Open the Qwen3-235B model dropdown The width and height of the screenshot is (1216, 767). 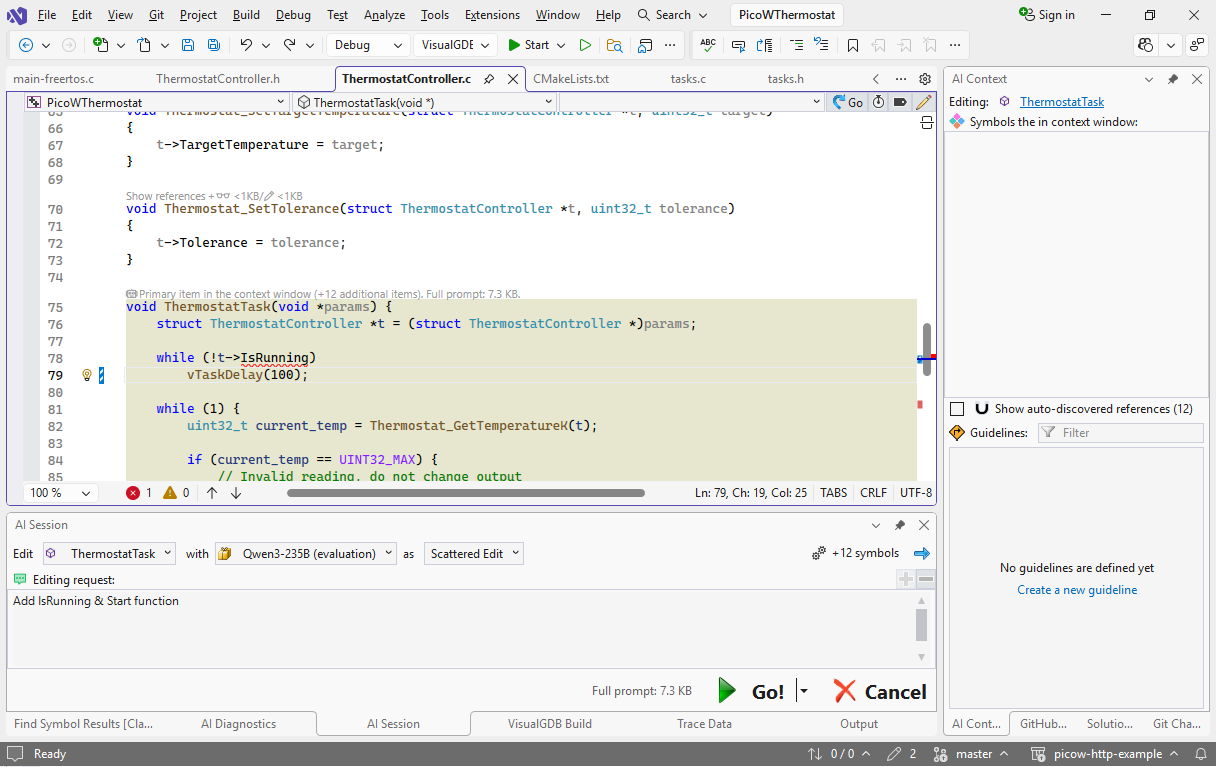coord(306,553)
